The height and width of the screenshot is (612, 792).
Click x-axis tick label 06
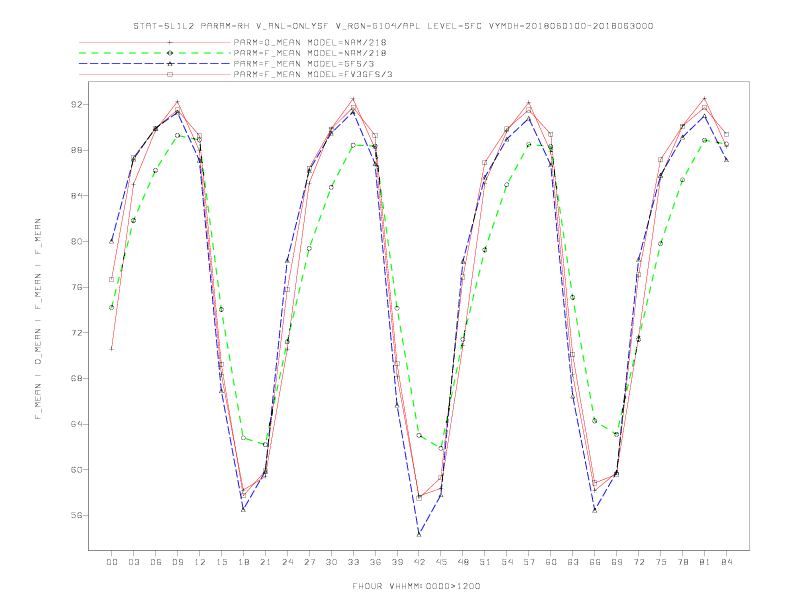[156, 562]
